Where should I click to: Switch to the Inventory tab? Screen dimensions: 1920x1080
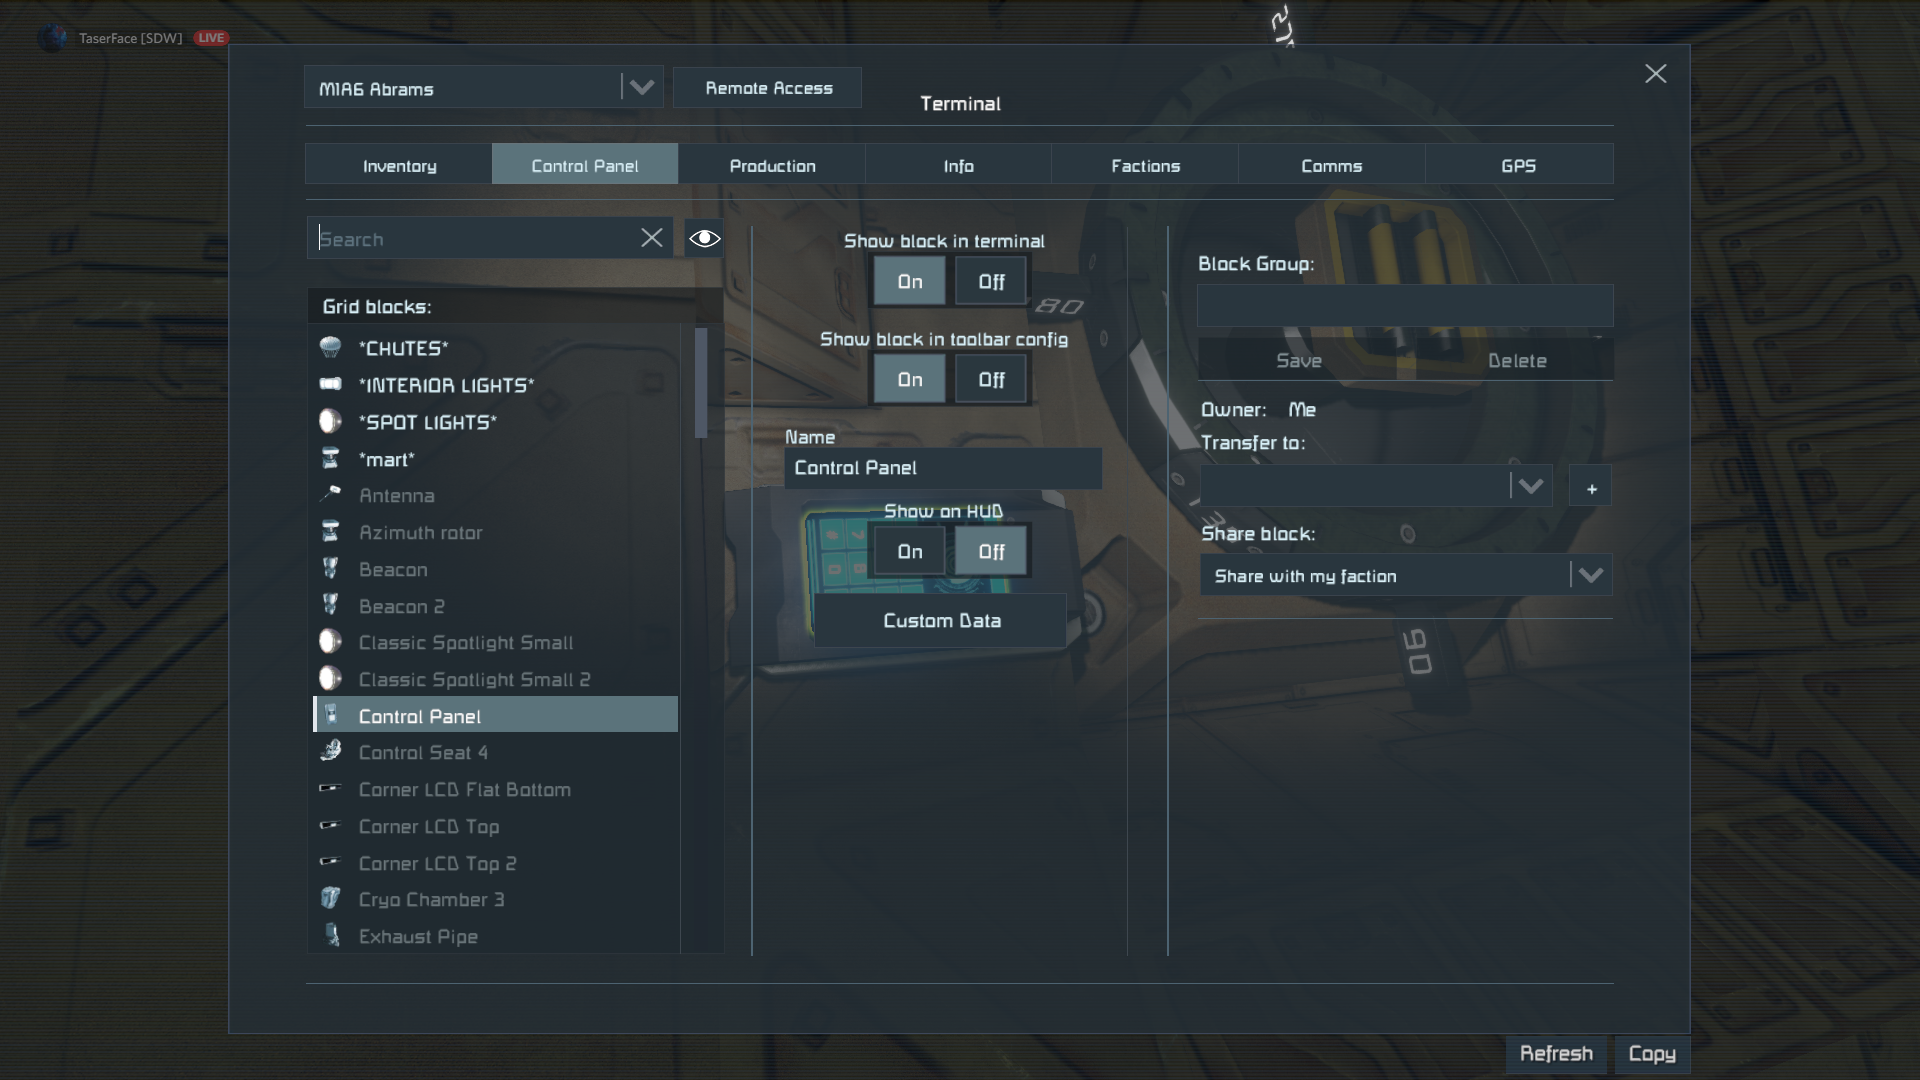coord(399,166)
